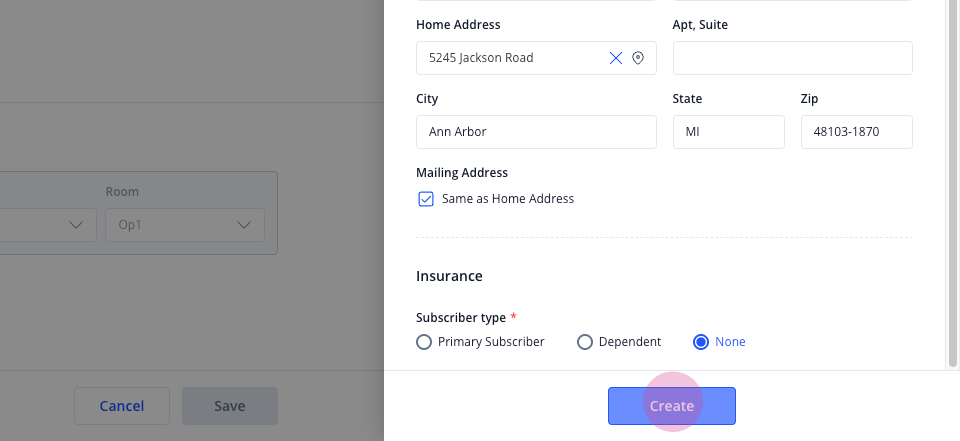Expand the dropdown left of Room
Viewport: 960px width, 441px height.
pos(48,225)
